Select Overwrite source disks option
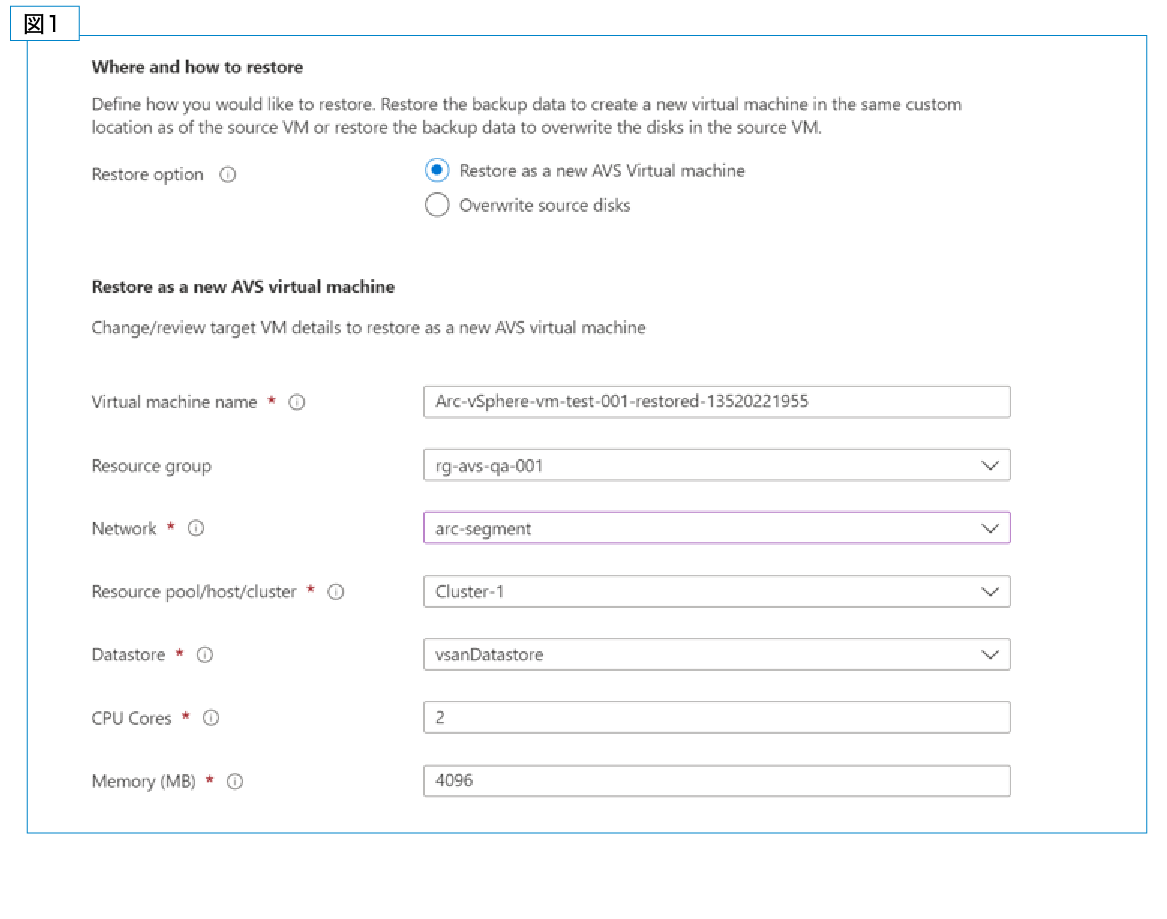Image resolution: width=1167 pixels, height=919 pixels. tap(437, 206)
